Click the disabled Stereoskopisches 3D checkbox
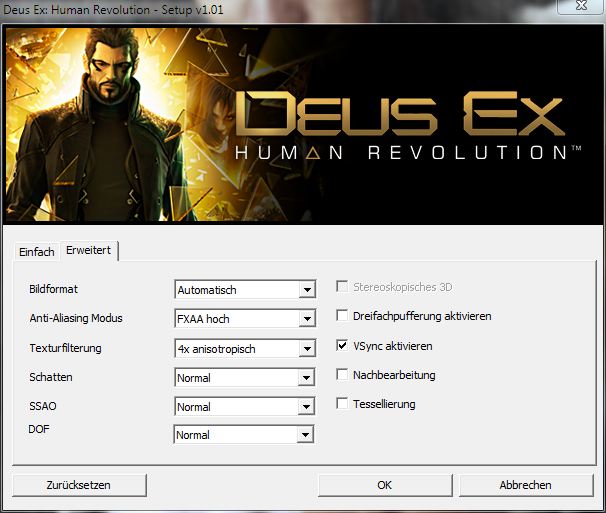 pyautogui.click(x=342, y=286)
